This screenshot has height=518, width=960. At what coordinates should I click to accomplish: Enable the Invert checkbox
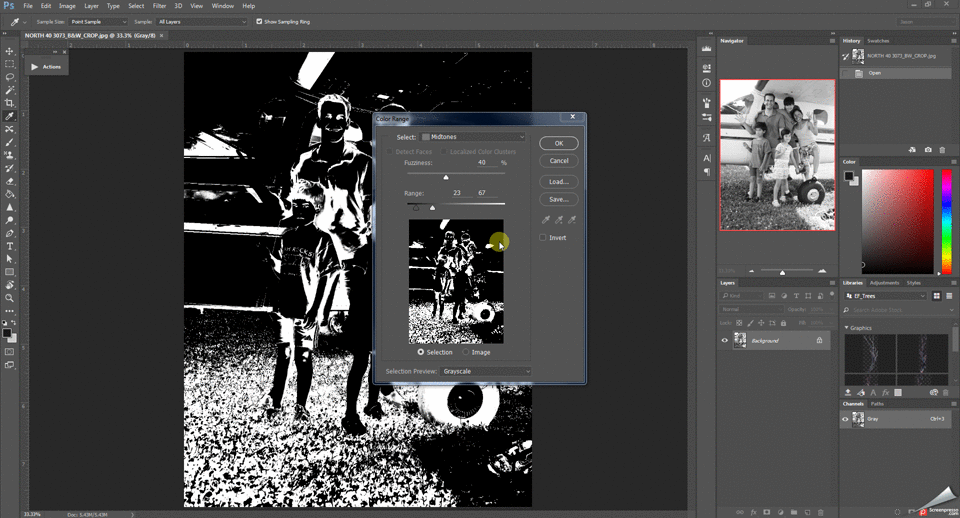pyautogui.click(x=542, y=238)
